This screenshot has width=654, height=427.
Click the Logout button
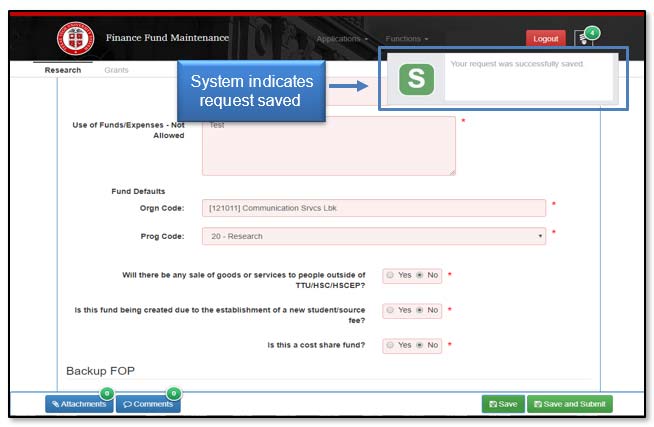click(x=546, y=39)
